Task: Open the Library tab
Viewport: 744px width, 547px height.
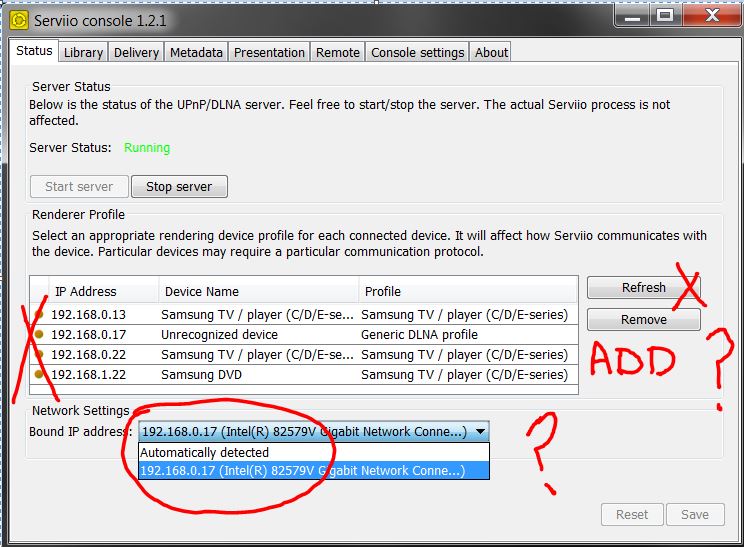Action: [82, 52]
